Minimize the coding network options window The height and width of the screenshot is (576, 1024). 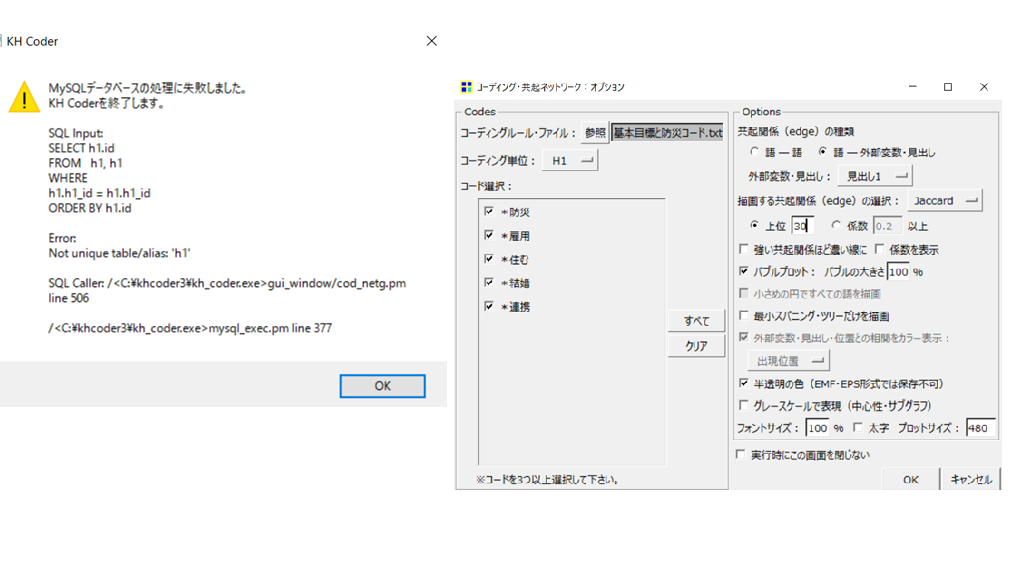pyautogui.click(x=913, y=87)
